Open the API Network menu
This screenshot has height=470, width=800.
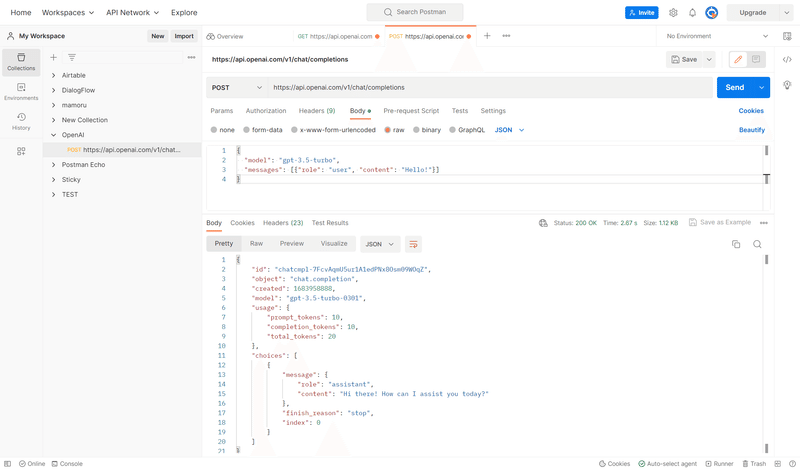133,13
